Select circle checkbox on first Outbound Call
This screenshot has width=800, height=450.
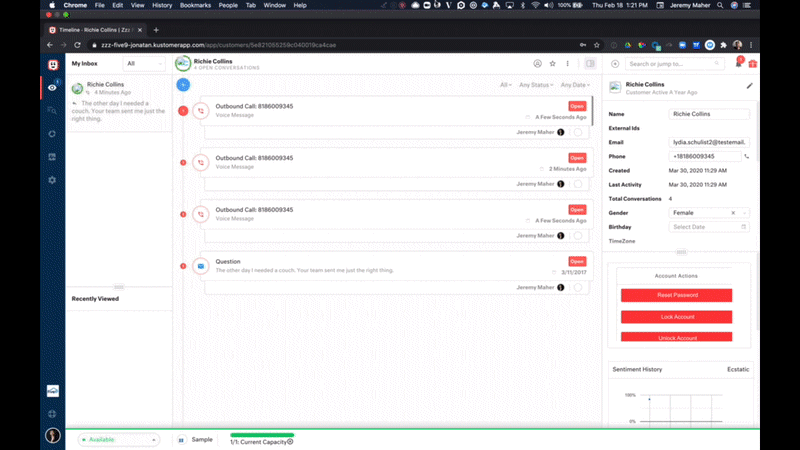tap(578, 132)
